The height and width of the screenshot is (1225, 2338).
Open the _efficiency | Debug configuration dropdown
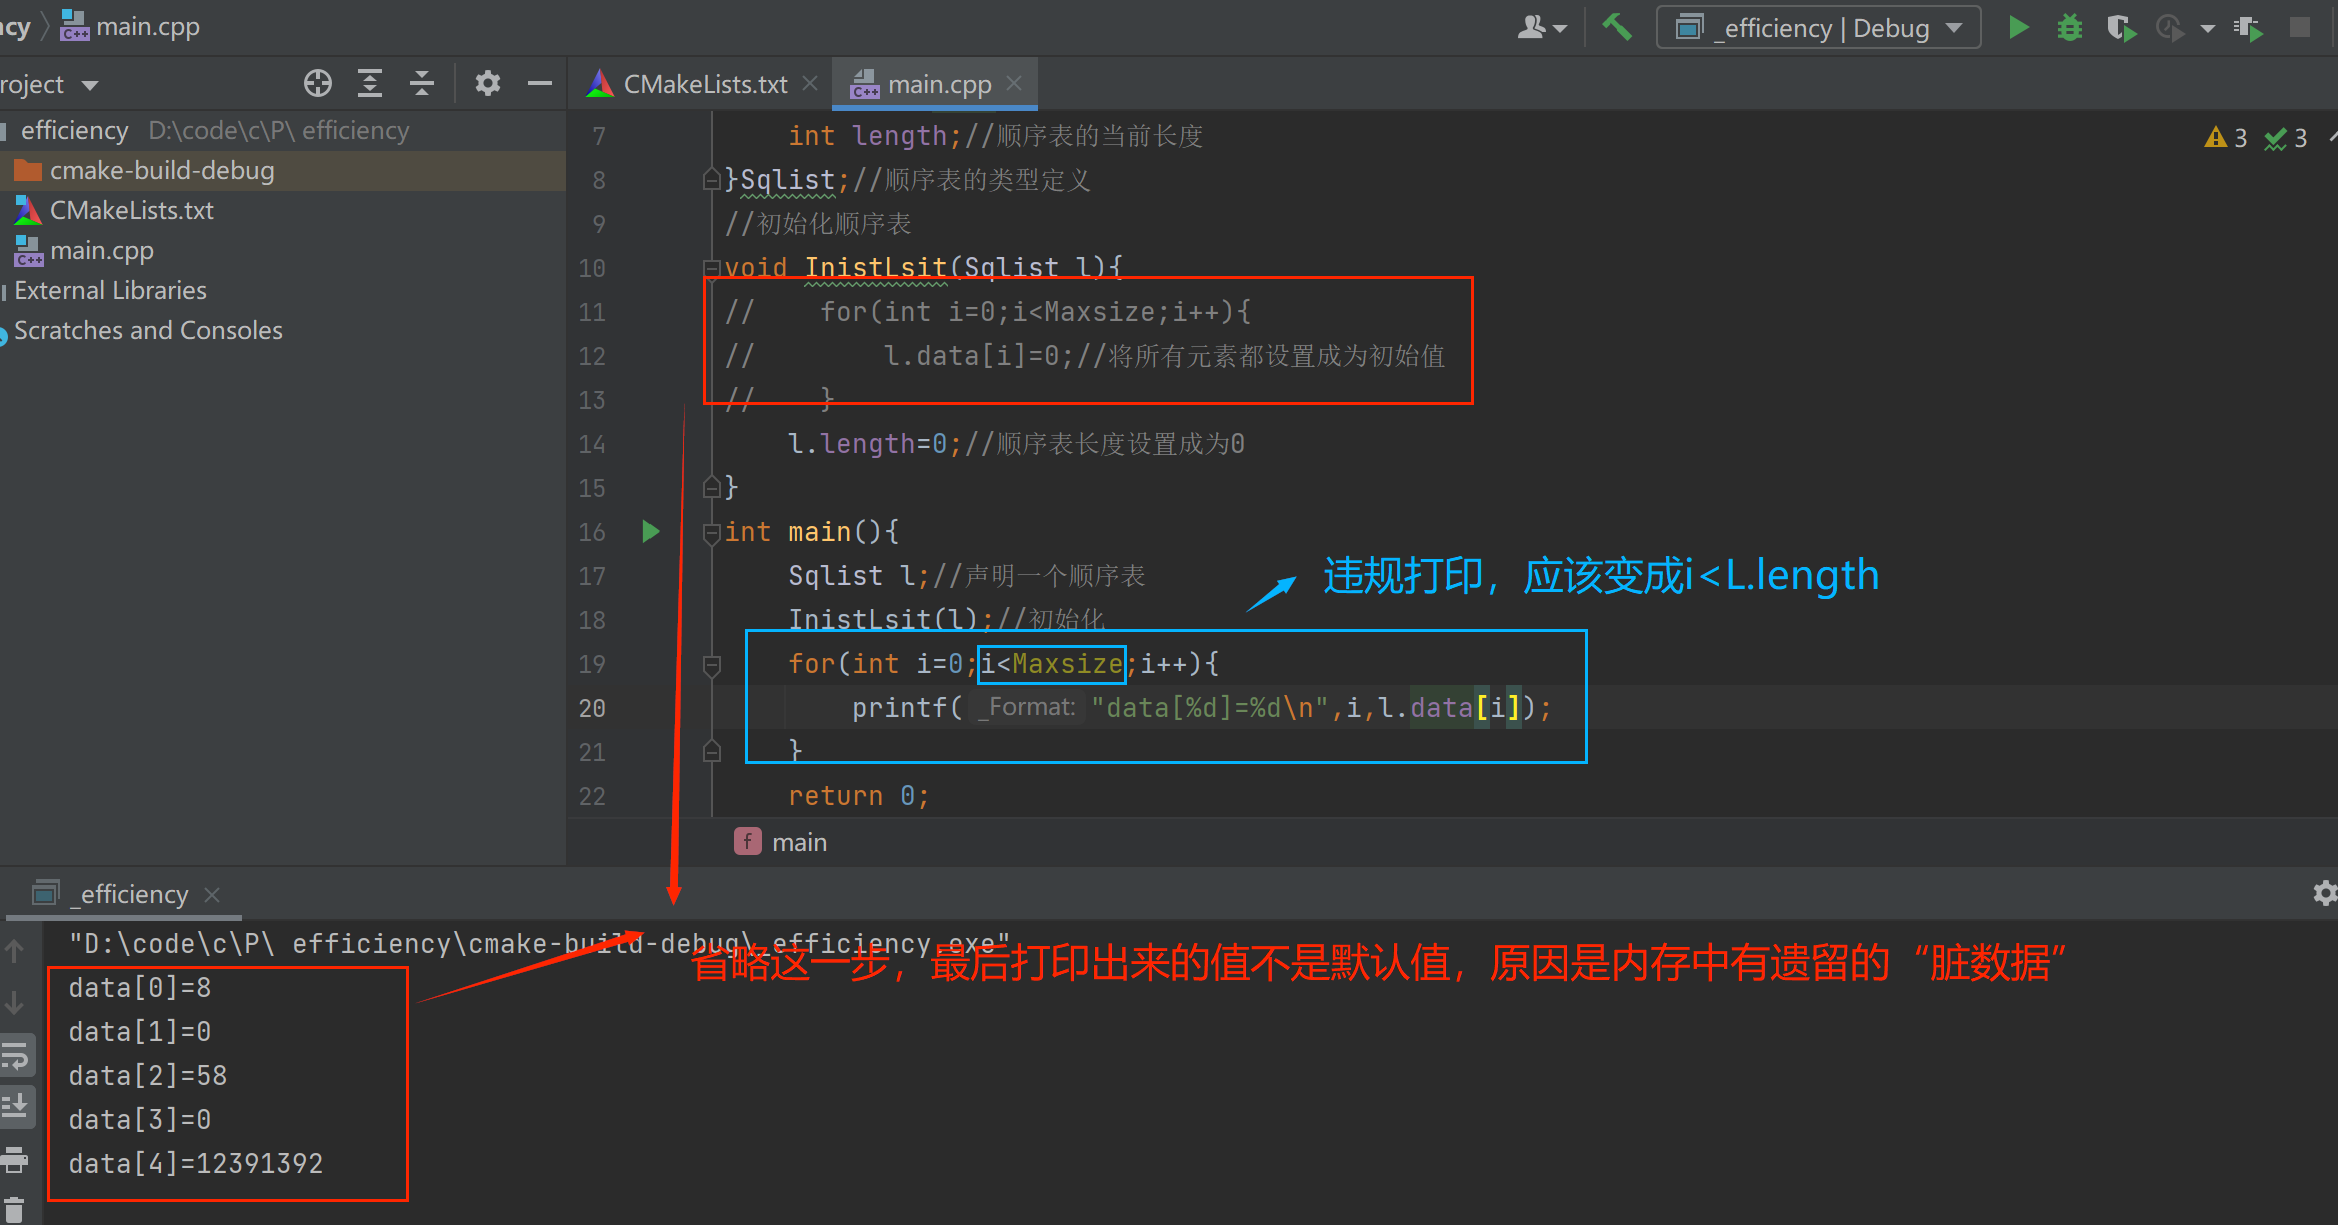pyautogui.click(x=1818, y=27)
